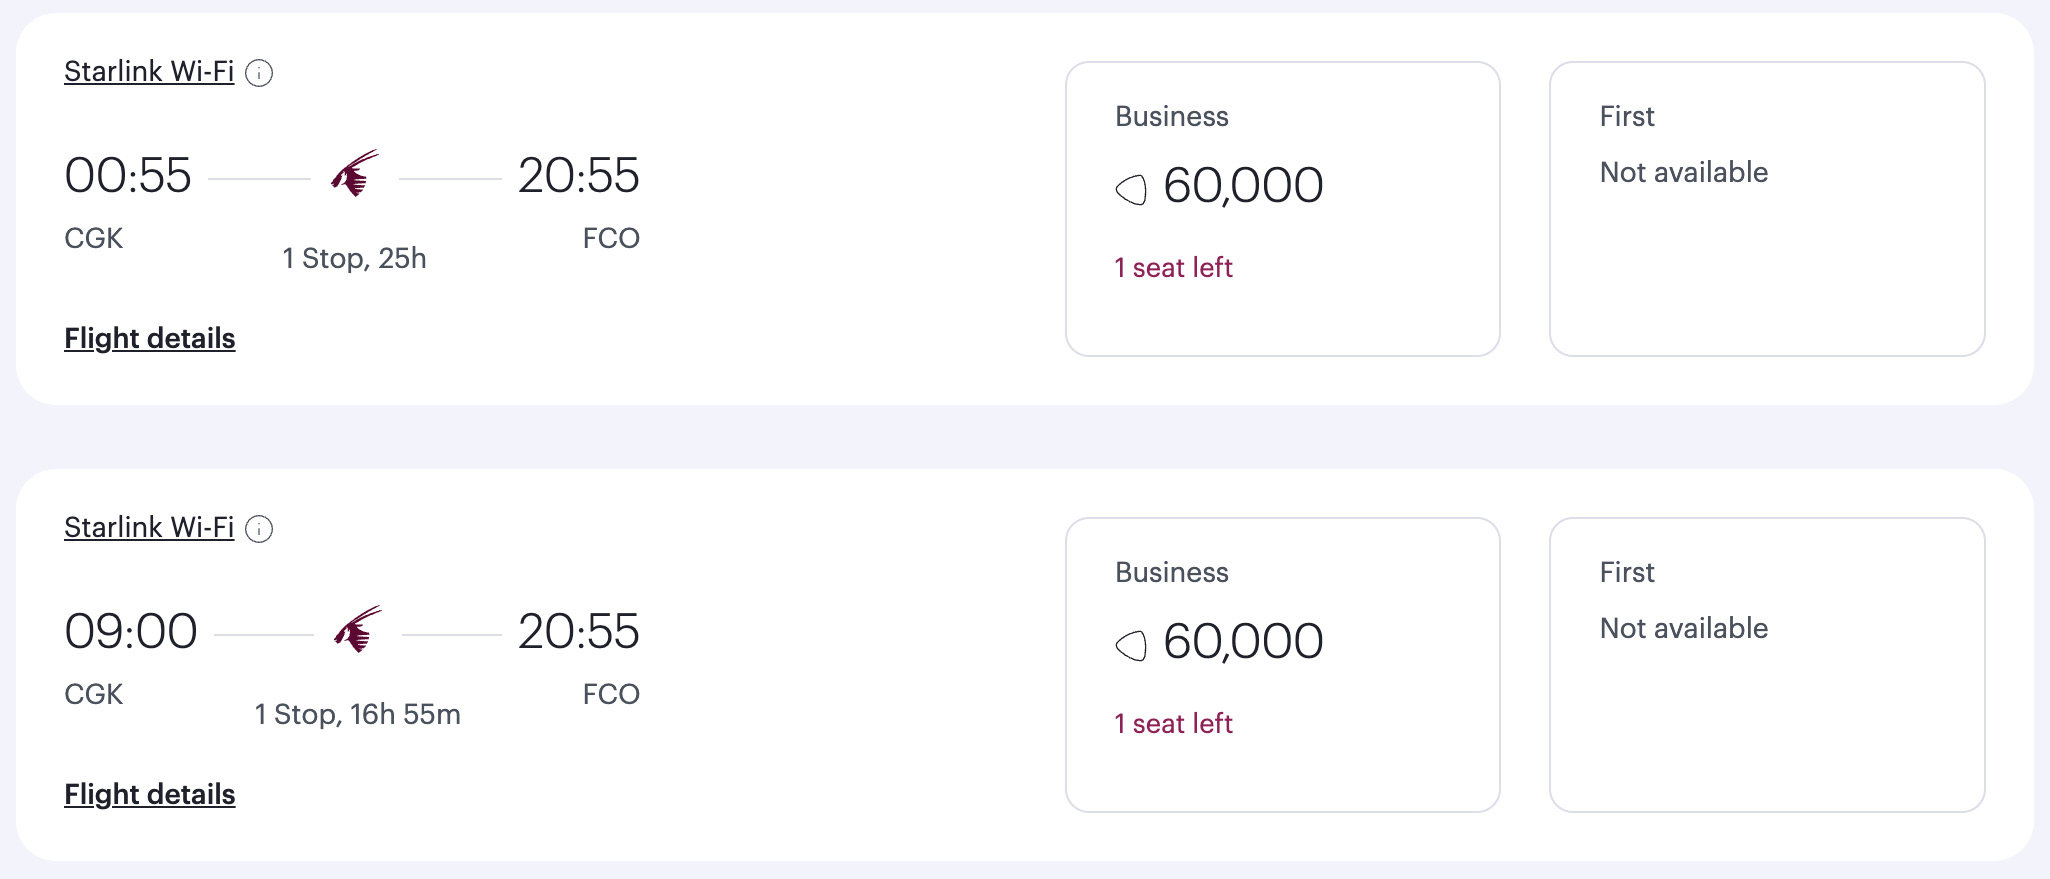Image resolution: width=2050 pixels, height=879 pixels.
Task: Click '1 Stop, 16h 55m' duration text
Action: click(x=358, y=715)
